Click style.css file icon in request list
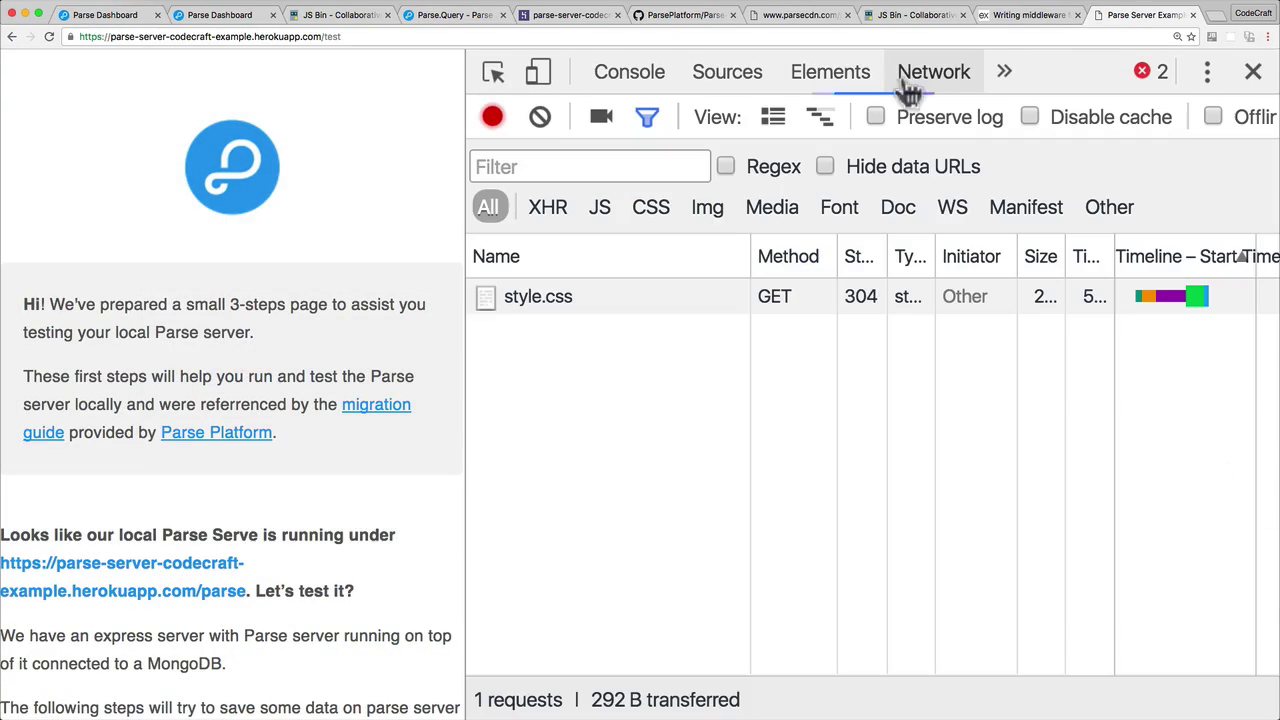 click(x=485, y=297)
